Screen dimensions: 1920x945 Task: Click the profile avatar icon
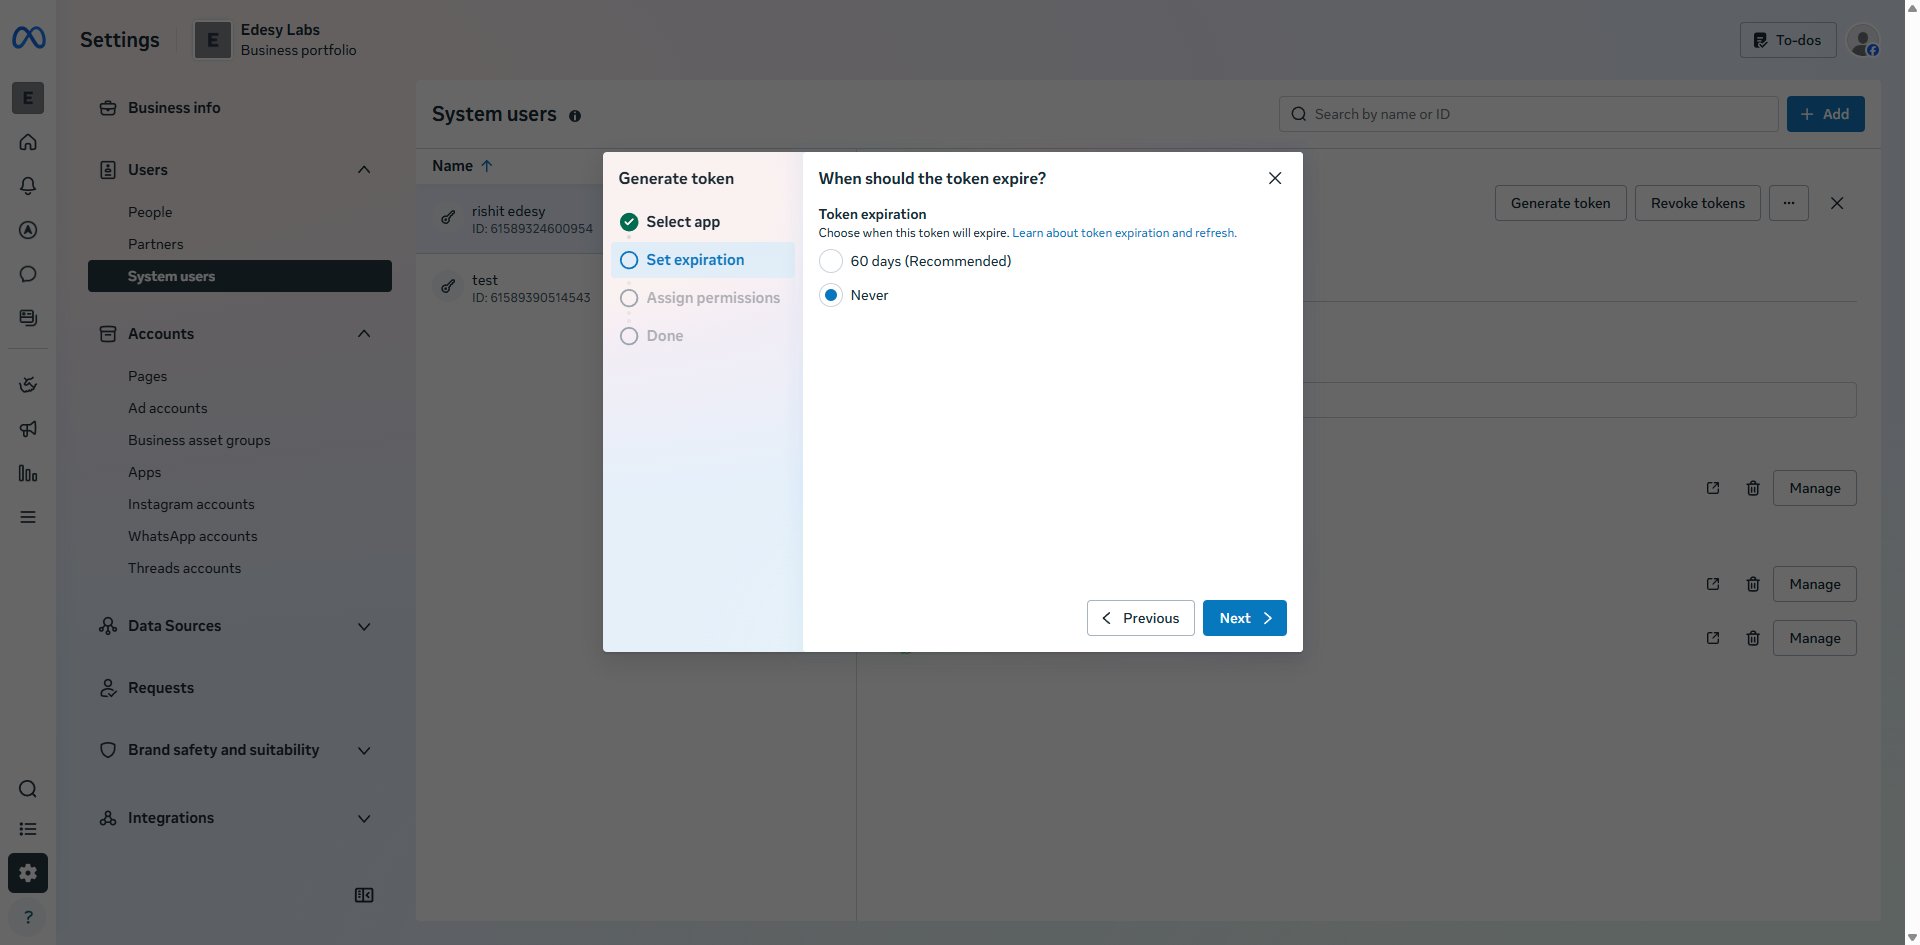[x=1863, y=40]
